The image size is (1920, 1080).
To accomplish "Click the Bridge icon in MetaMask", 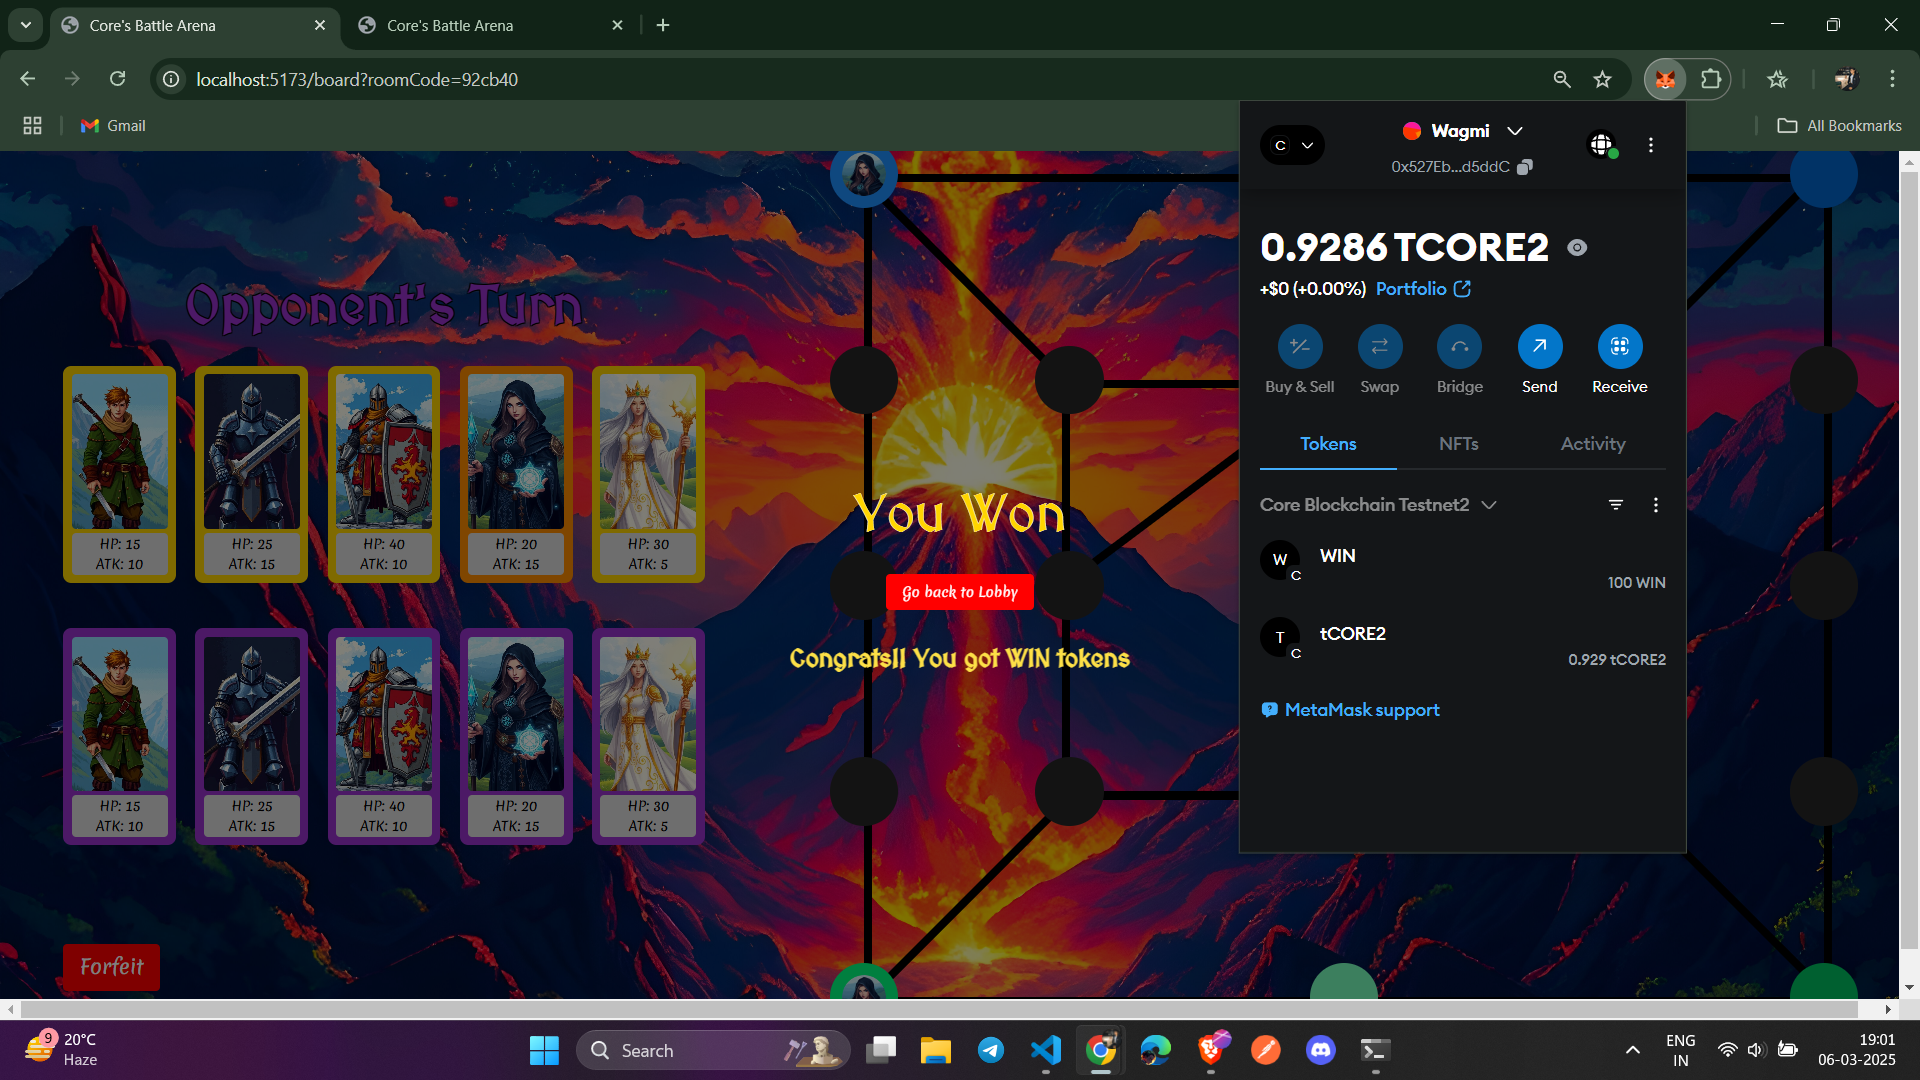I will (1460, 347).
